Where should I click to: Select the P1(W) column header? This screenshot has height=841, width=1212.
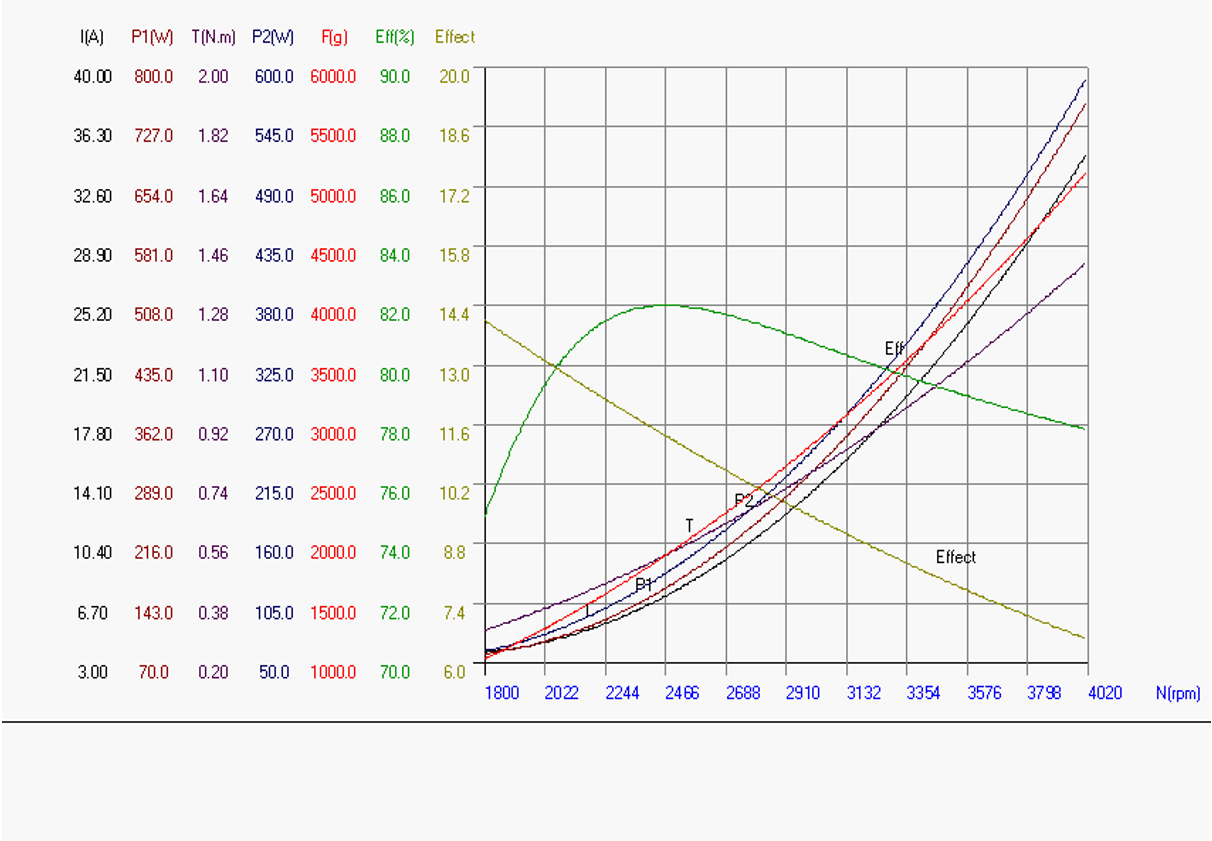pos(153,37)
